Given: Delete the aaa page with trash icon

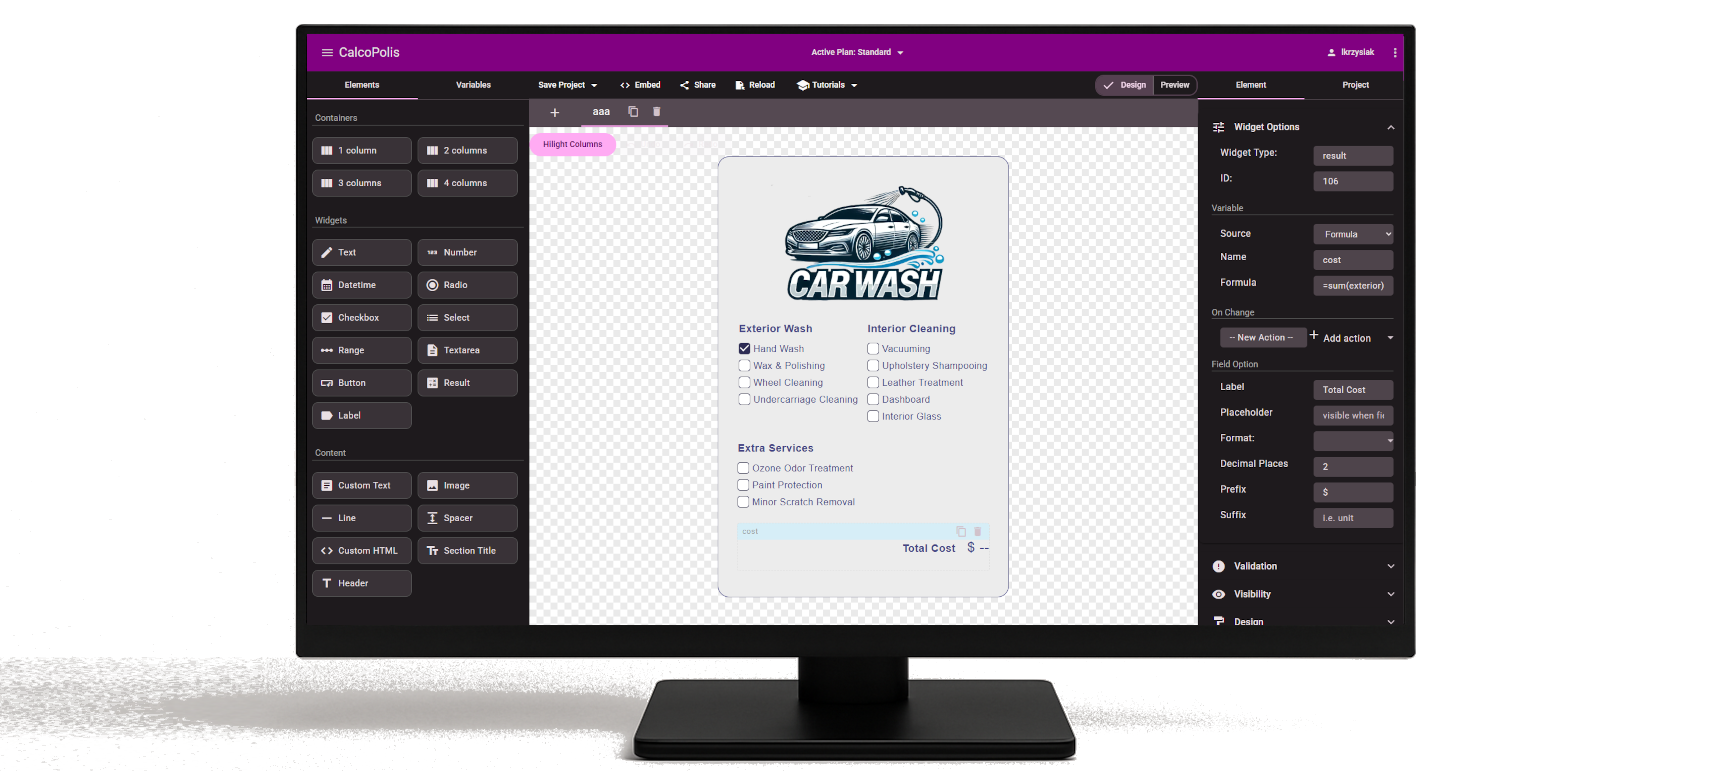Looking at the screenshot, I should pyautogui.click(x=657, y=112).
